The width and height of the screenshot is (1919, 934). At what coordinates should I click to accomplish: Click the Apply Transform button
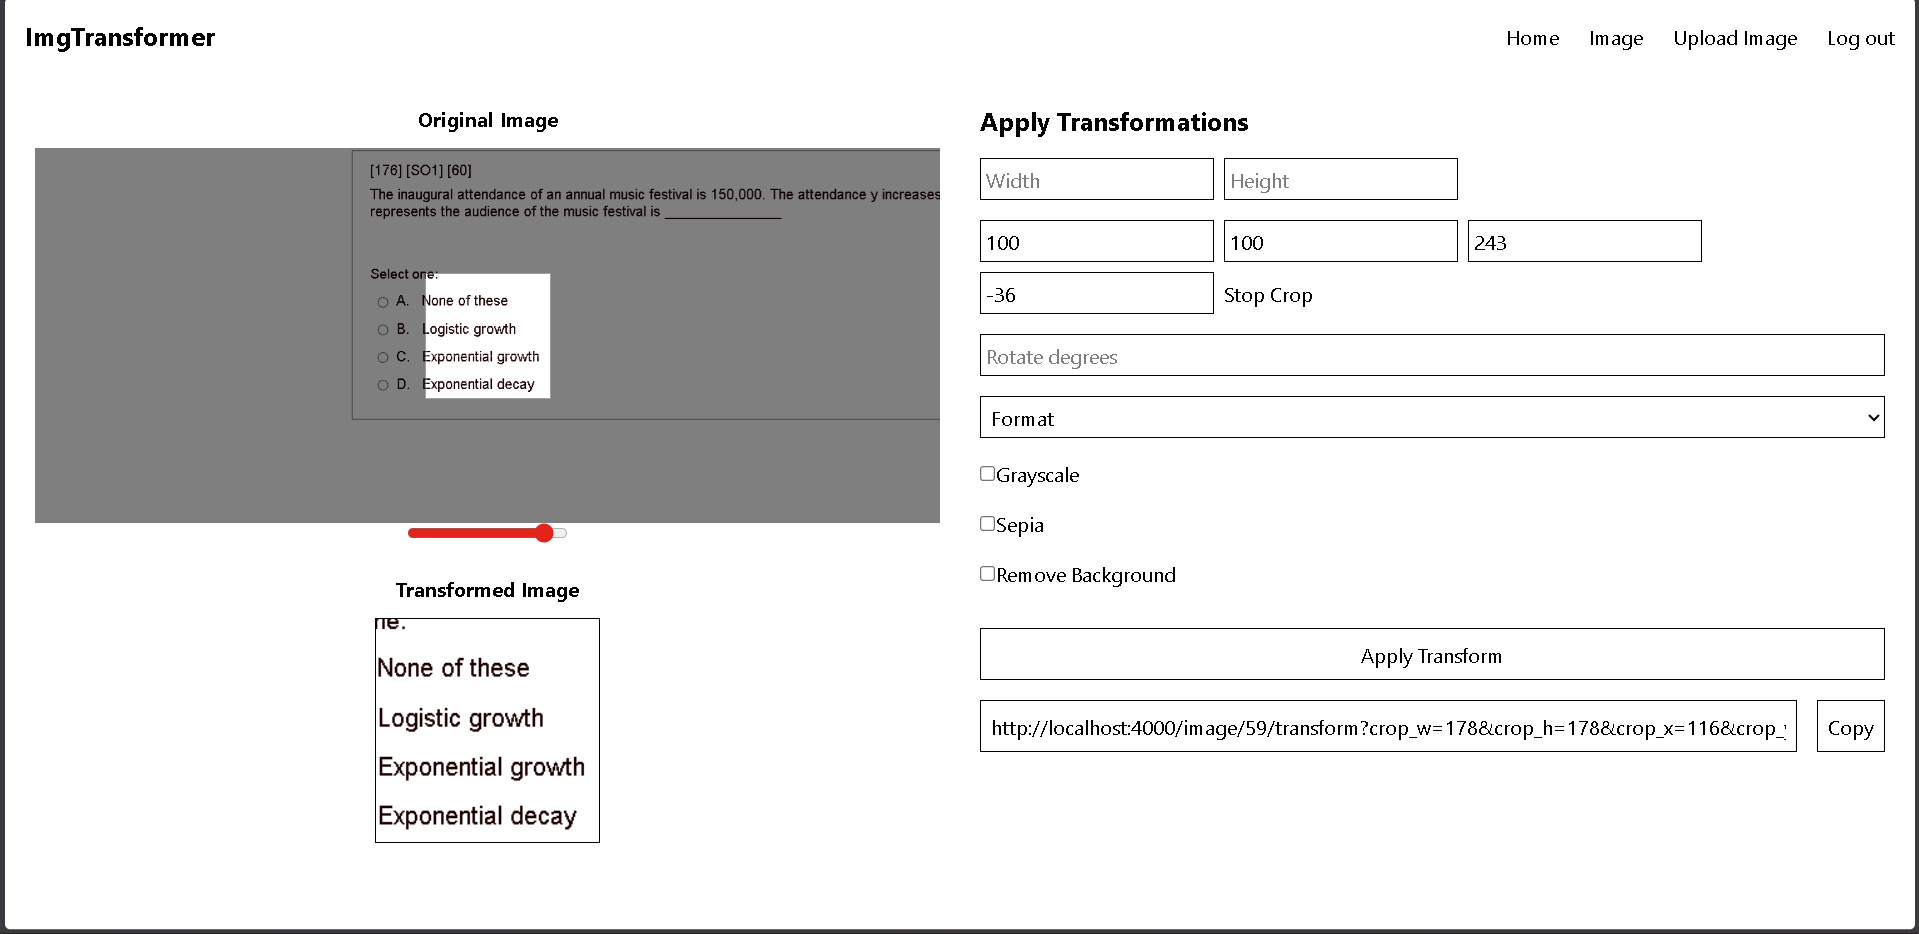pos(1431,655)
